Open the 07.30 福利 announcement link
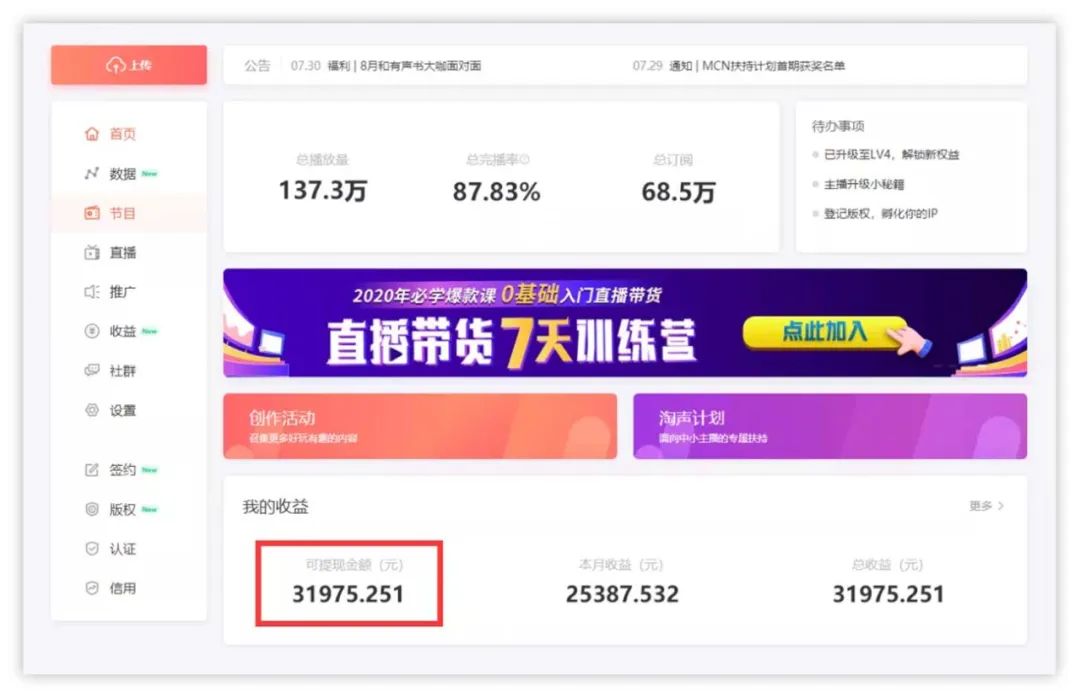The width and height of the screenshot is (1080, 698). coord(386,65)
